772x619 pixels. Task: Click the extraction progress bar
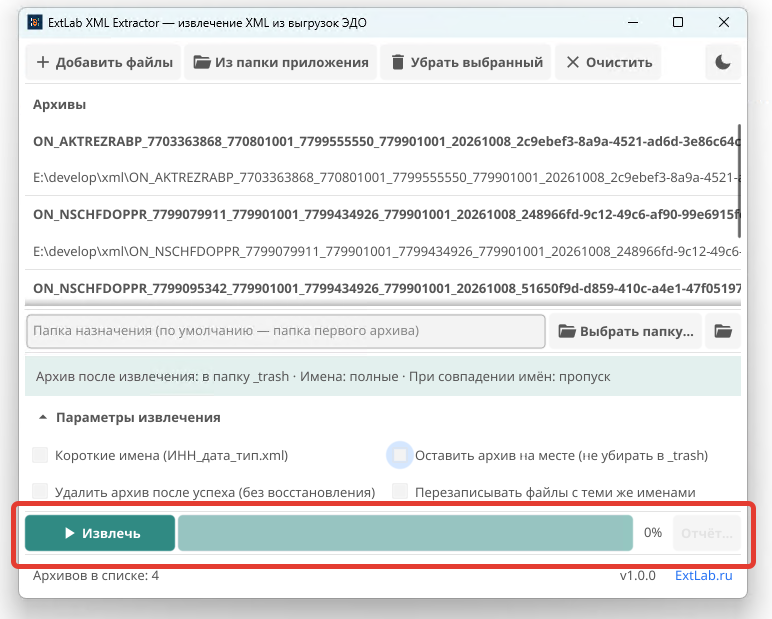[x=405, y=533]
